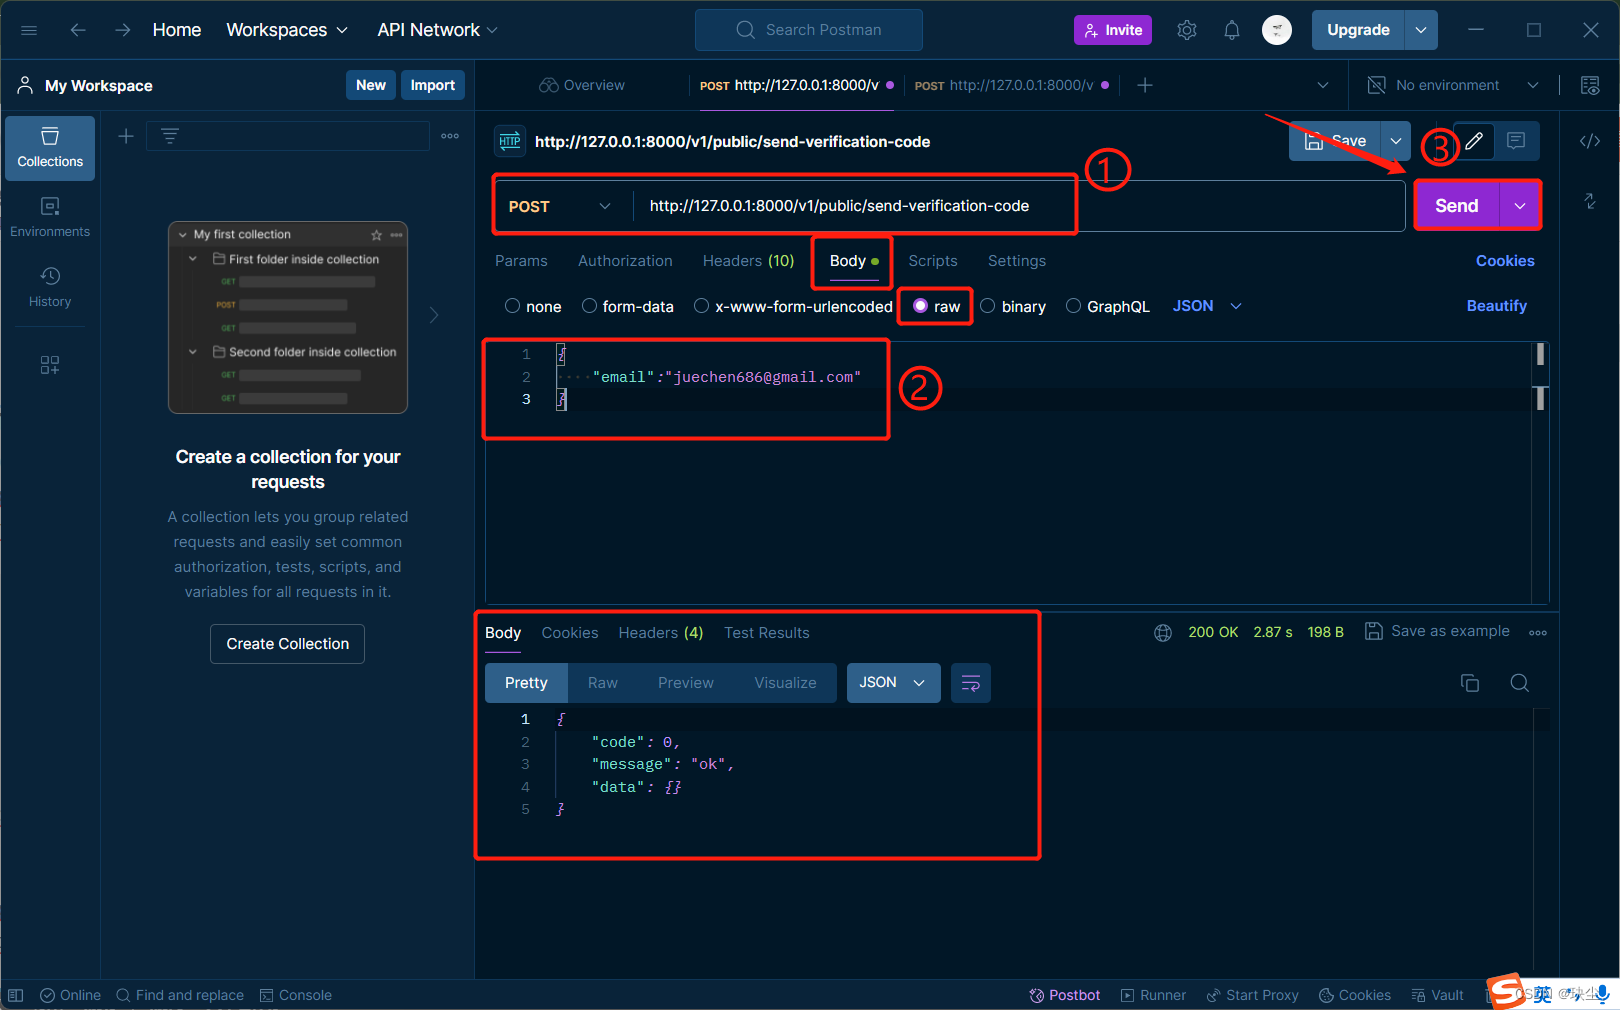This screenshot has width=1620, height=1010.
Task: Go back with the left arrow
Action: coord(78,30)
